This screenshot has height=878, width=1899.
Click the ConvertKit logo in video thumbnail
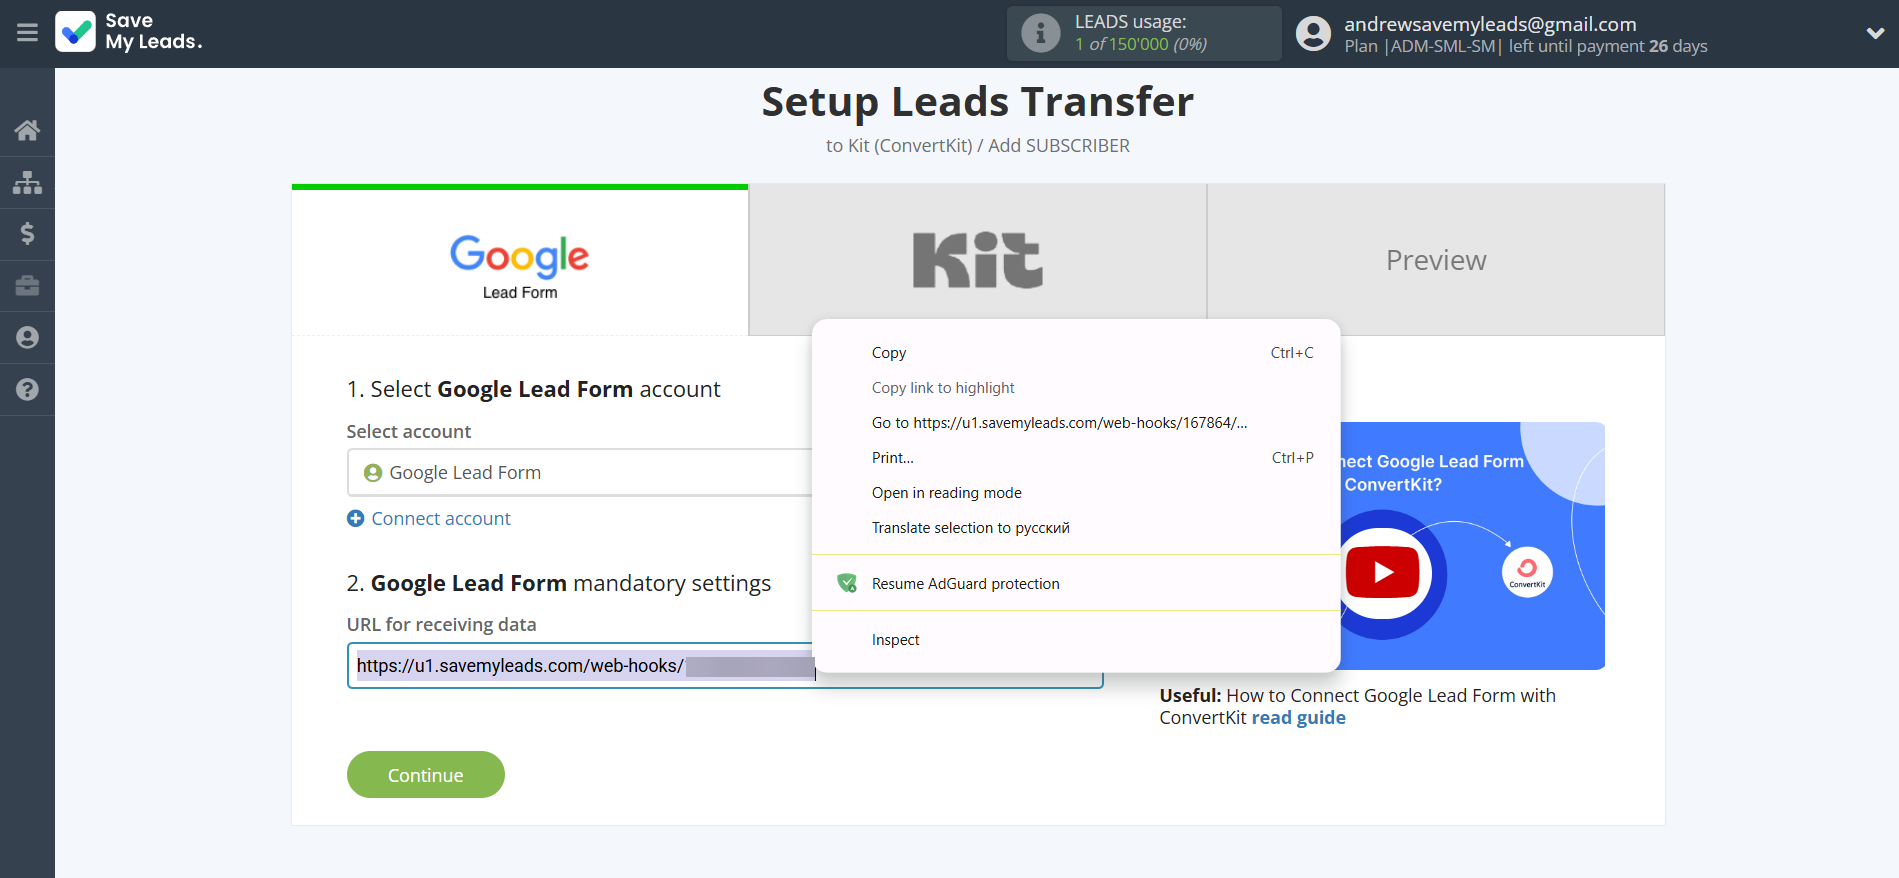(1527, 572)
